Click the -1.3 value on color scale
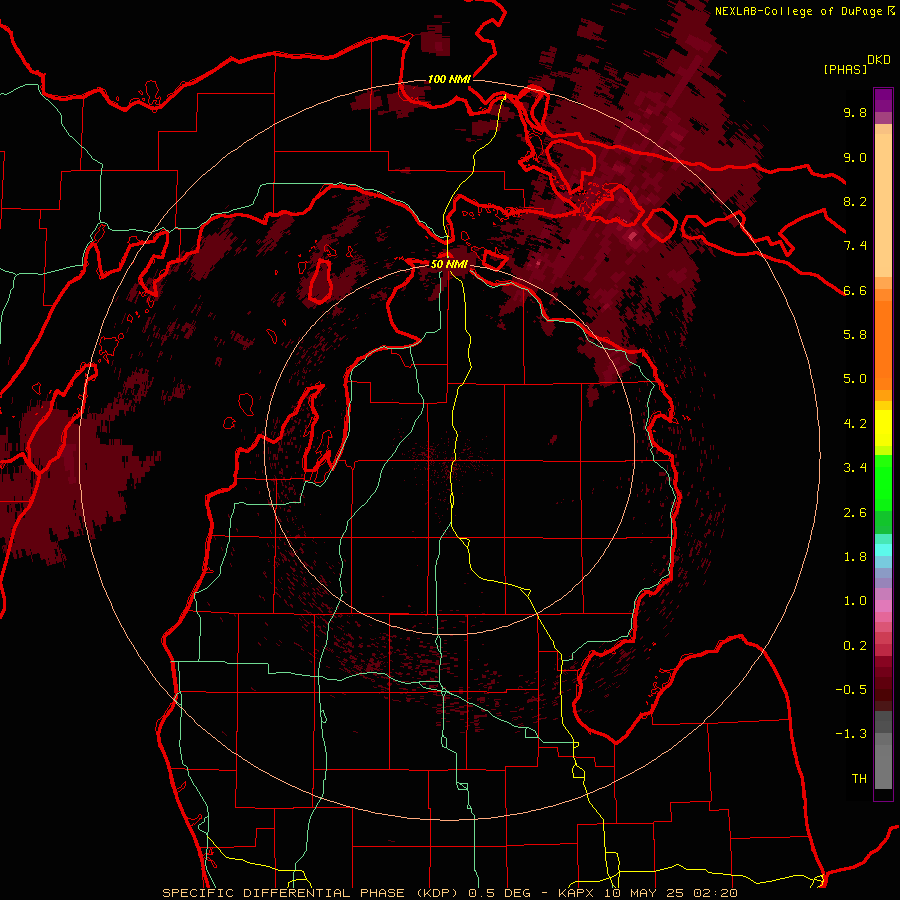Image resolution: width=900 pixels, height=900 pixels. pyautogui.click(x=851, y=734)
